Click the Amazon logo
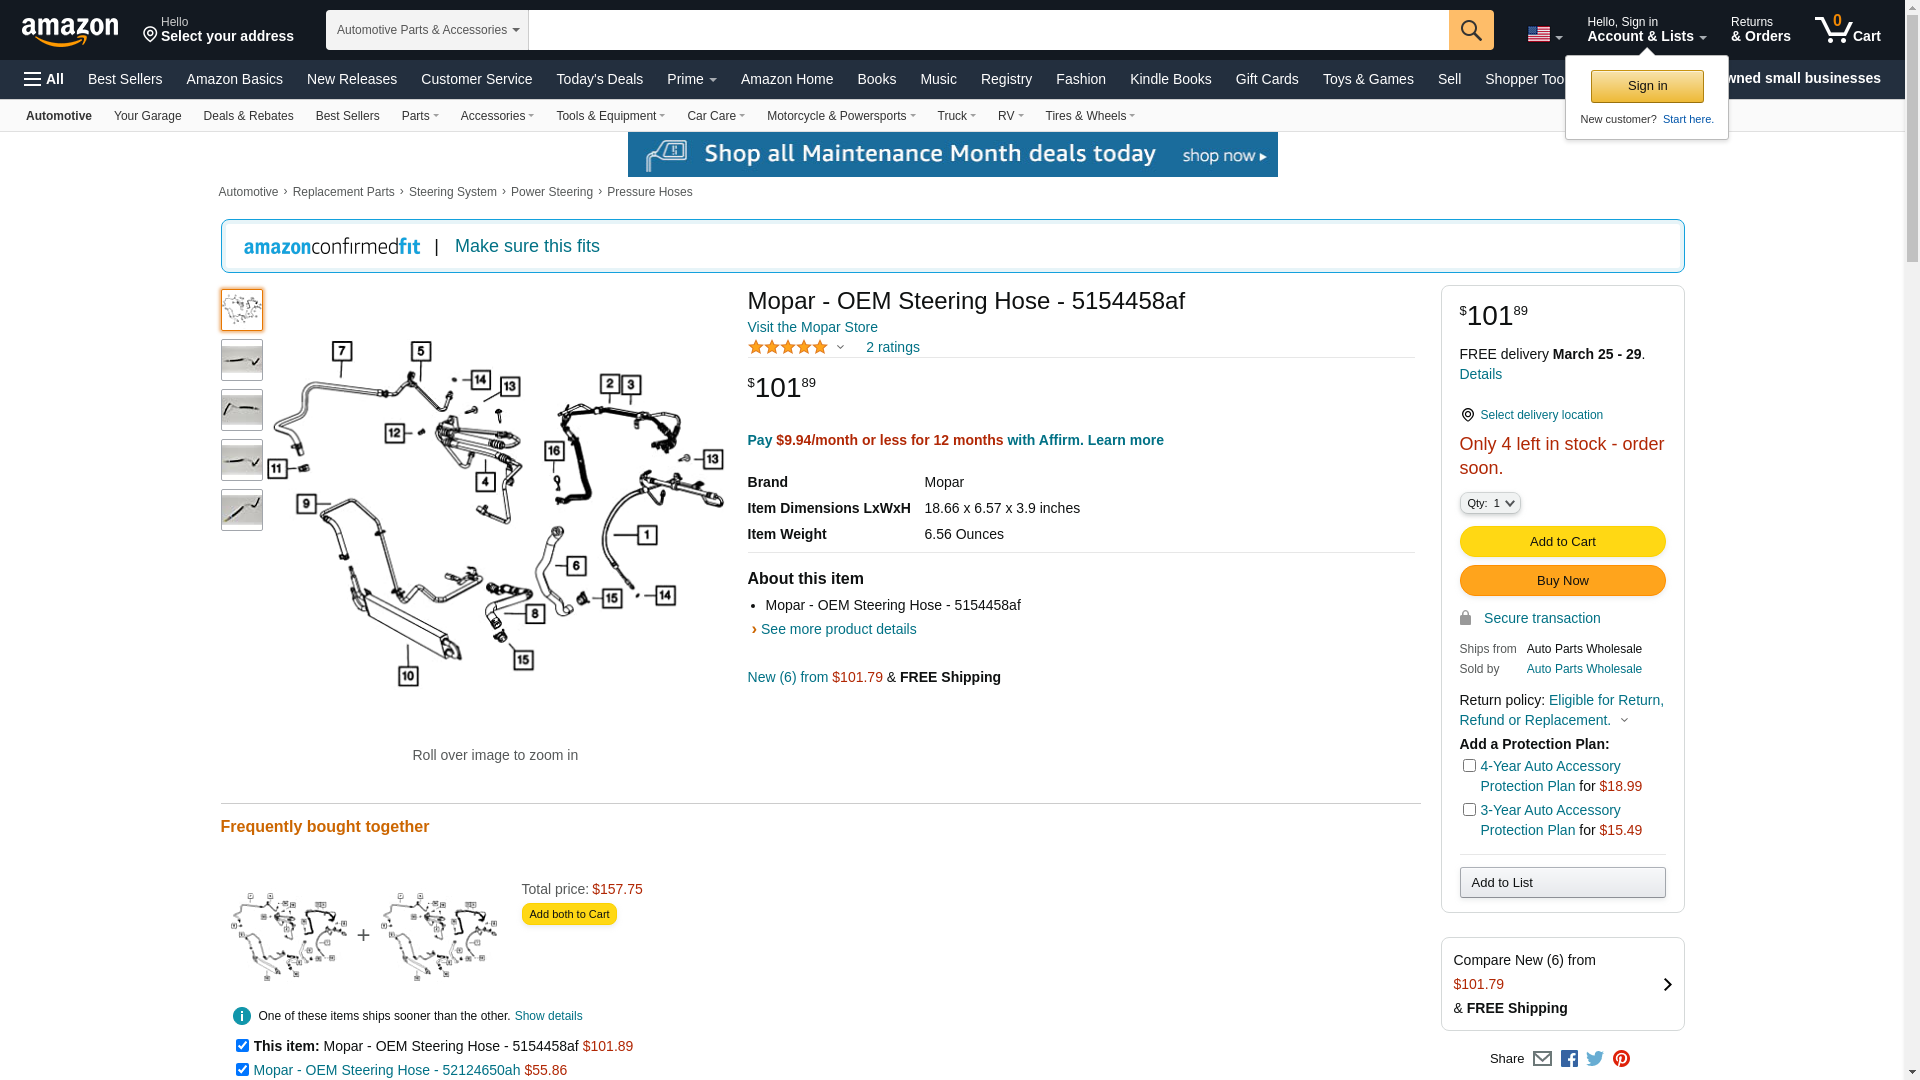The height and width of the screenshot is (1080, 1920). click(x=70, y=31)
